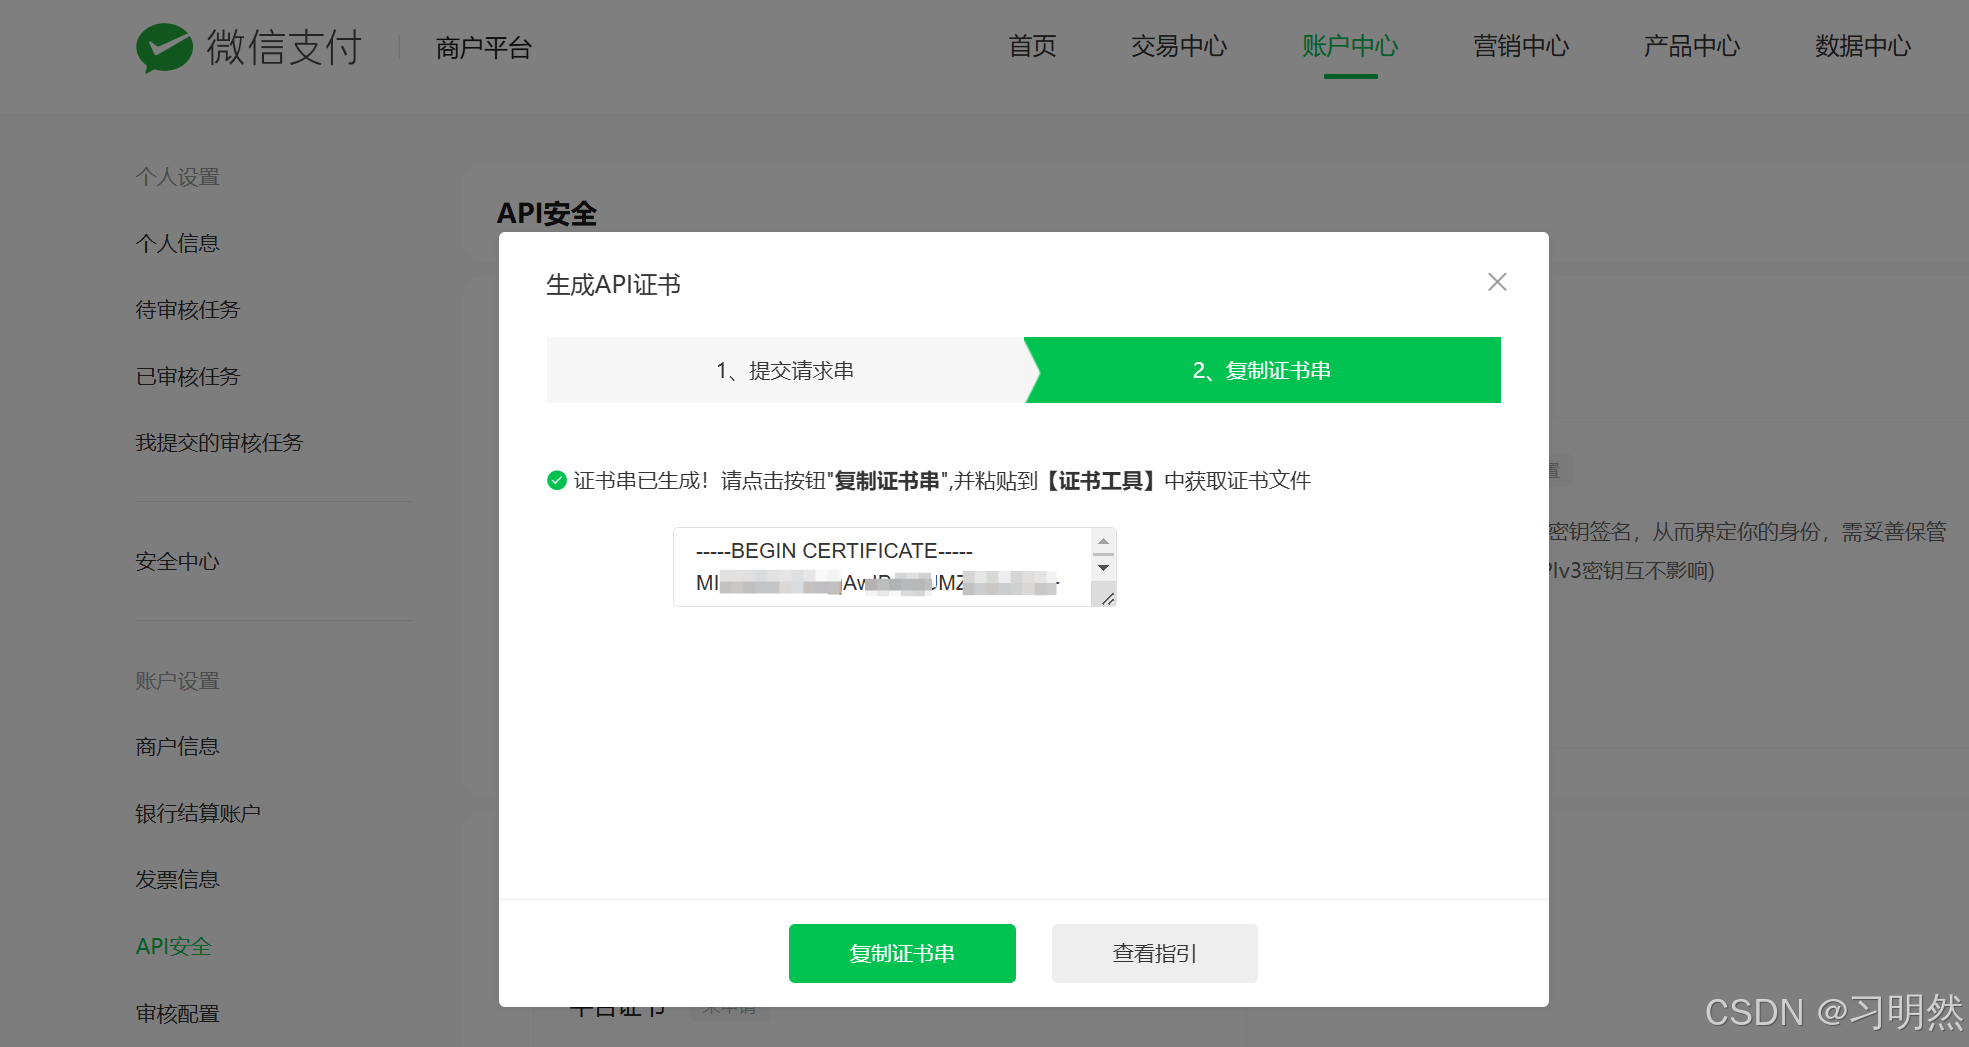Viewport: 1969px width, 1047px height.
Task: Click the 个人设置 section label
Action: click(x=178, y=177)
